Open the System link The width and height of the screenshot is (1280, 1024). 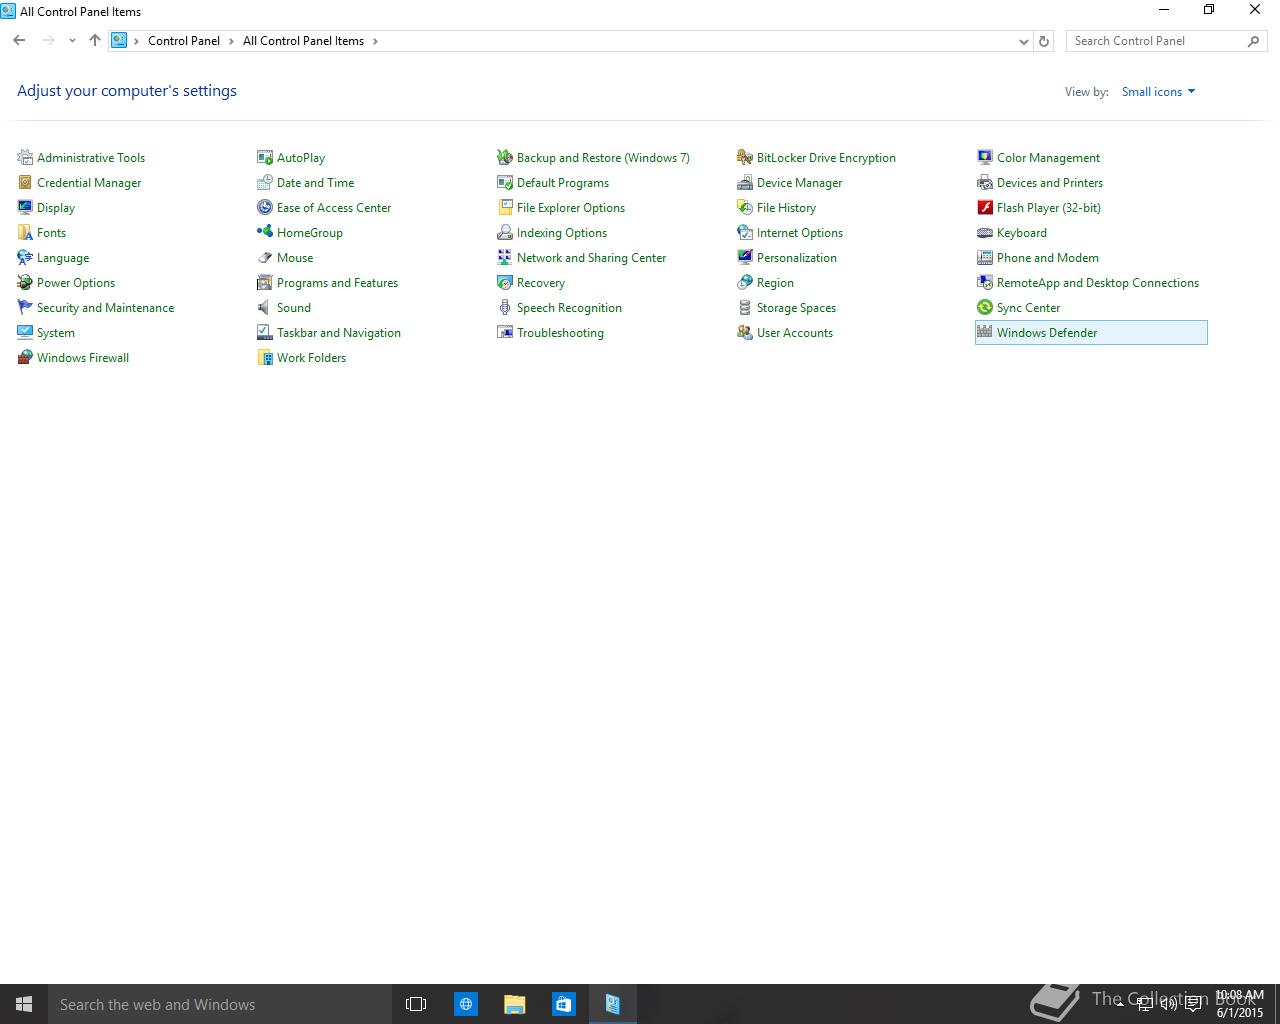pyautogui.click(x=56, y=333)
